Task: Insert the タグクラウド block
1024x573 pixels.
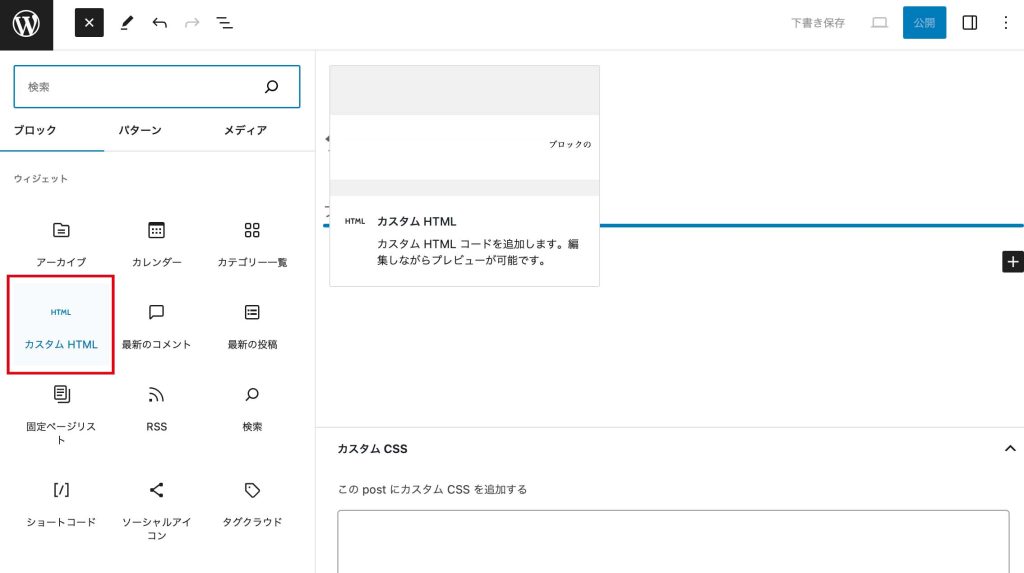Action: (x=252, y=504)
